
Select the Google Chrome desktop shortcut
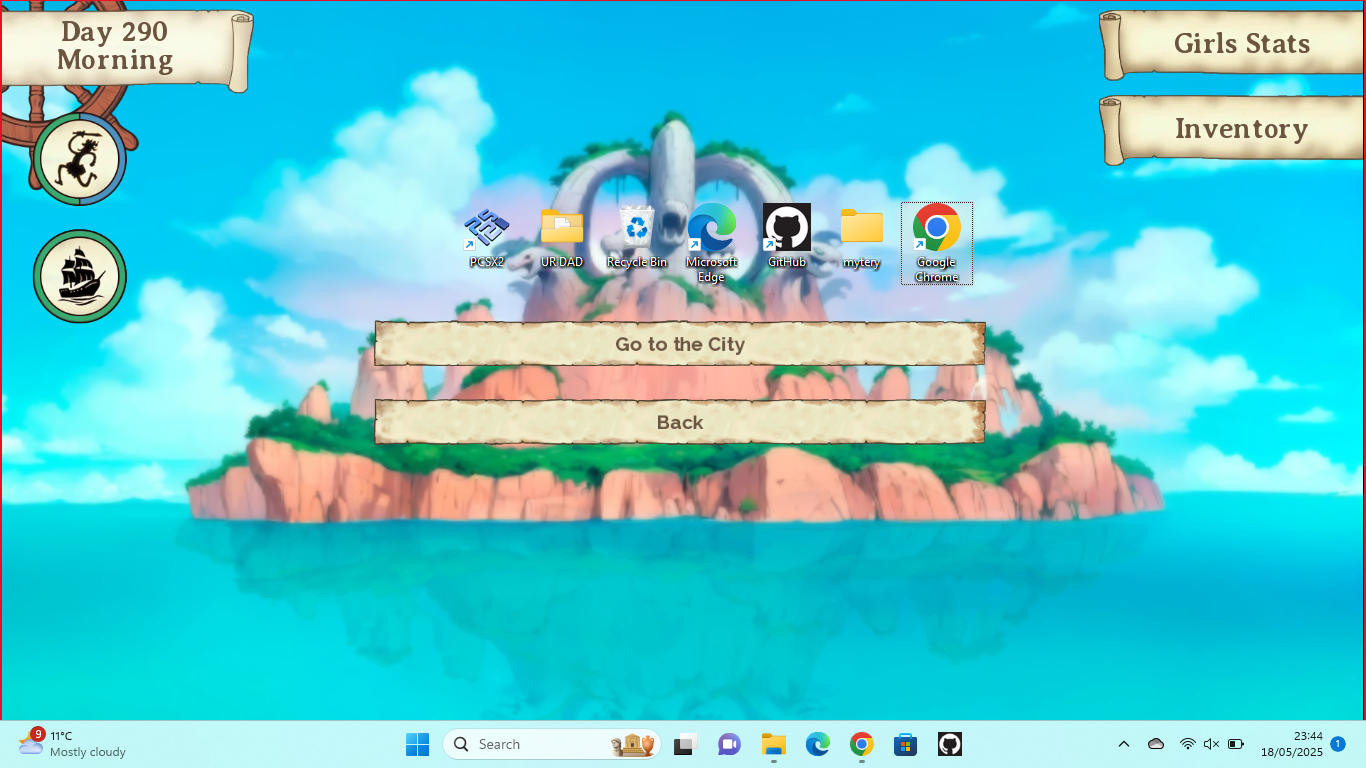[937, 244]
